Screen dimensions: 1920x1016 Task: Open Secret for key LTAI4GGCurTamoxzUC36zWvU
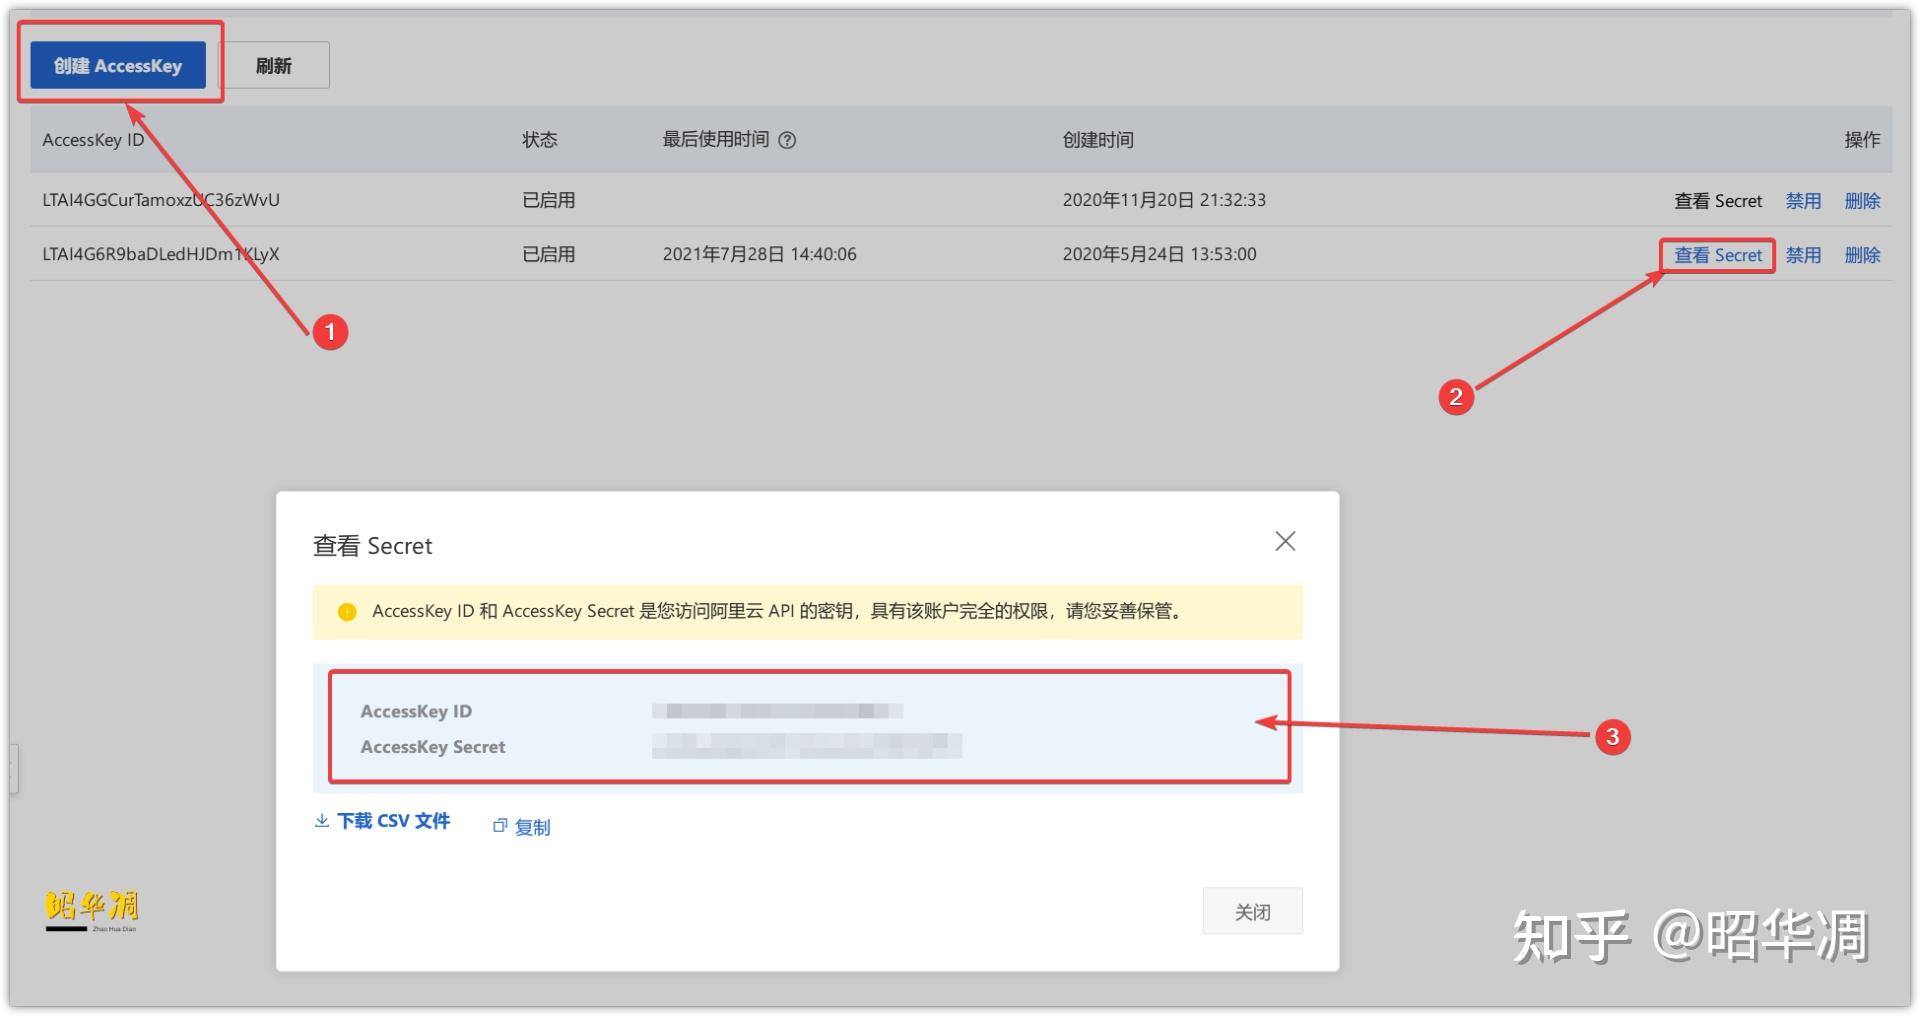(1717, 200)
